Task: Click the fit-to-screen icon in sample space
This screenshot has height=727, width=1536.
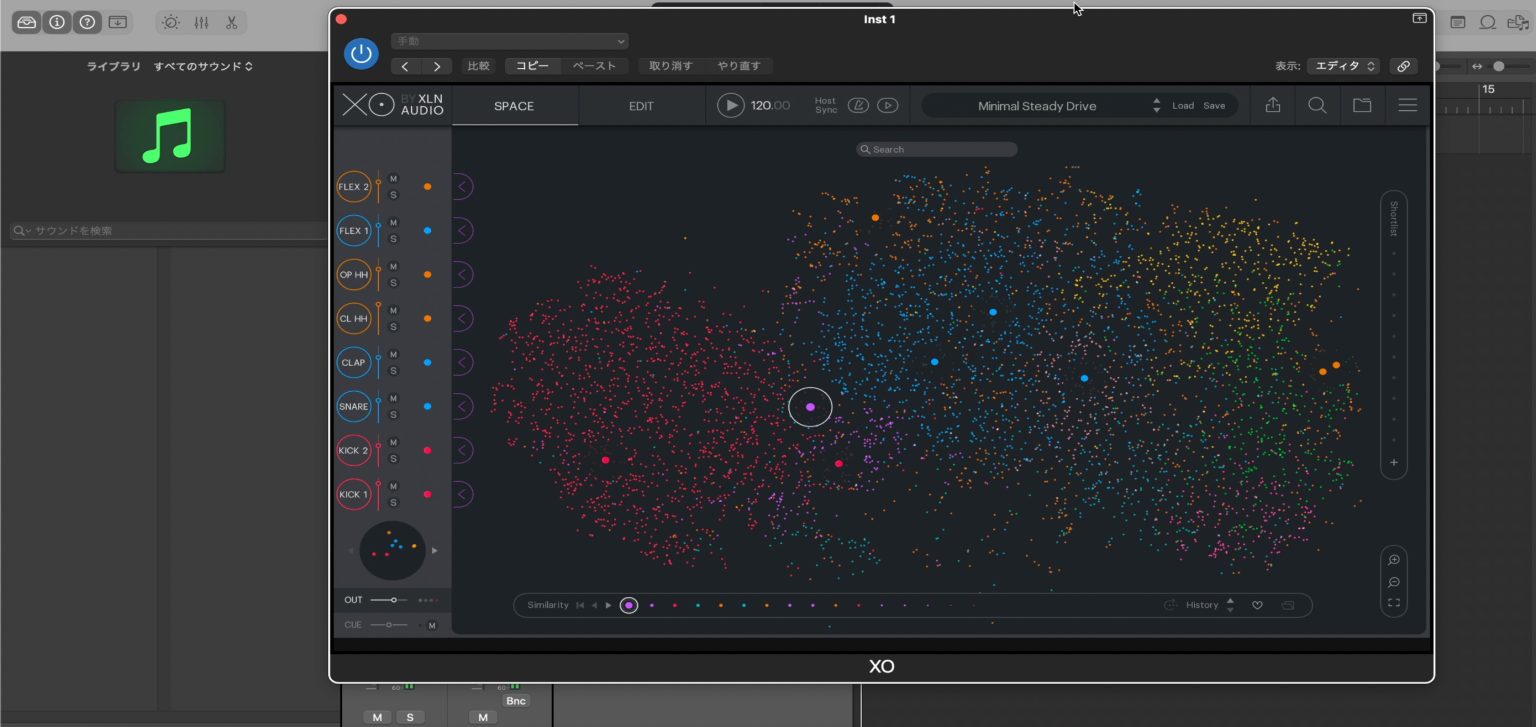Action: (x=1393, y=603)
